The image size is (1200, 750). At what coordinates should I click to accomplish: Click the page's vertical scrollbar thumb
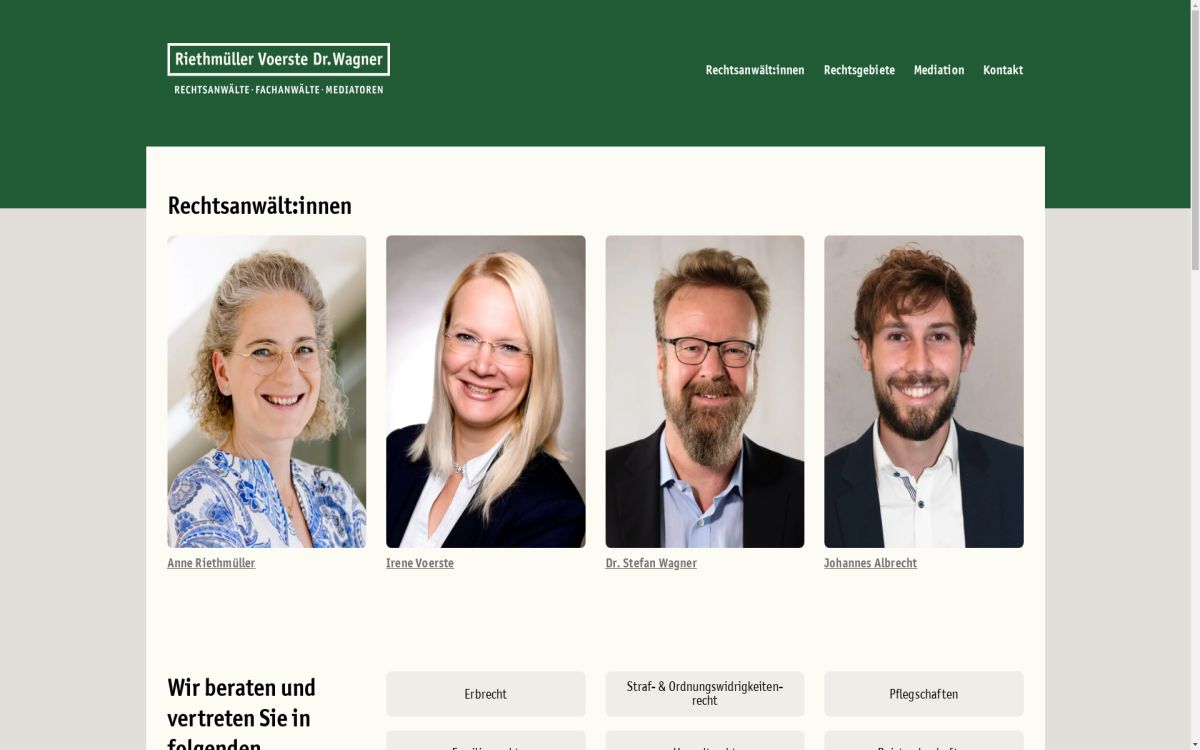pos(1195,135)
